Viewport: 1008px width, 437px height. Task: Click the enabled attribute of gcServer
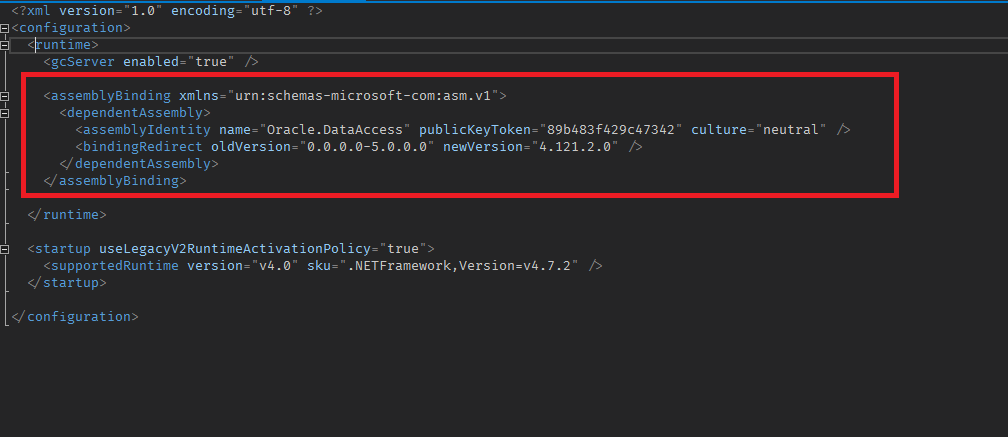pyautogui.click(x=150, y=62)
